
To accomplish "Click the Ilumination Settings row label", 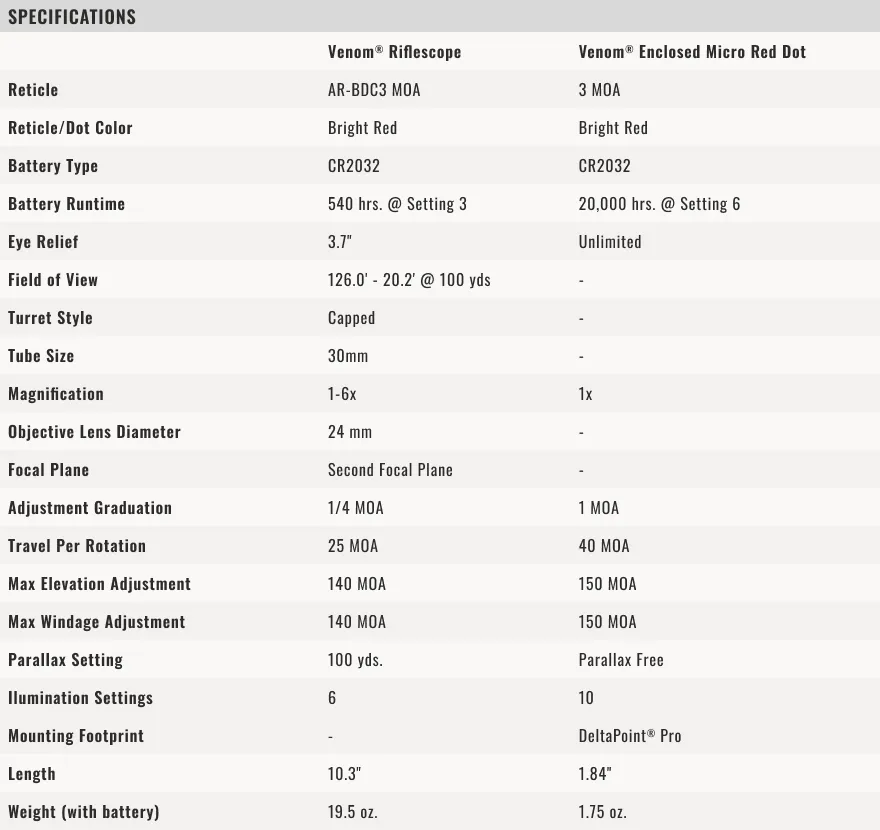I will (x=80, y=698).
